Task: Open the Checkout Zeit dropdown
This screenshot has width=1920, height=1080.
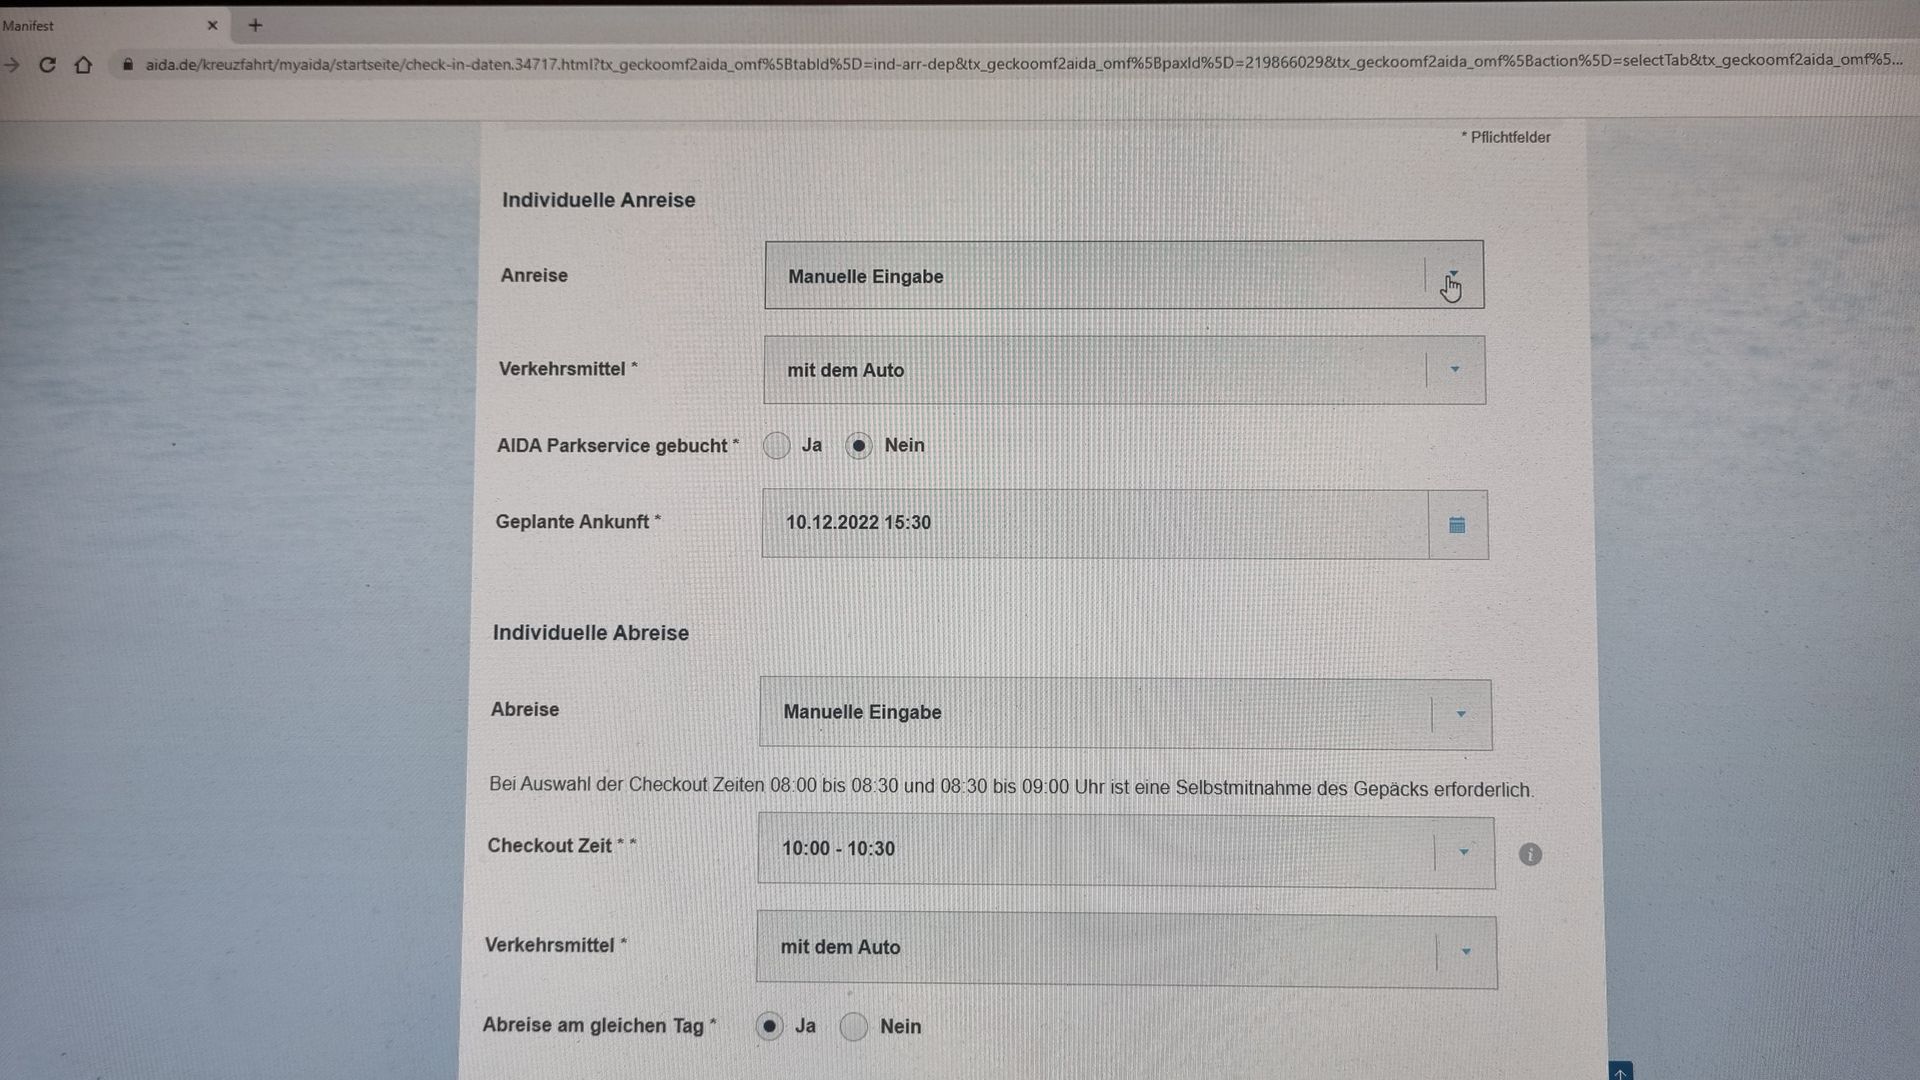Action: point(1463,852)
